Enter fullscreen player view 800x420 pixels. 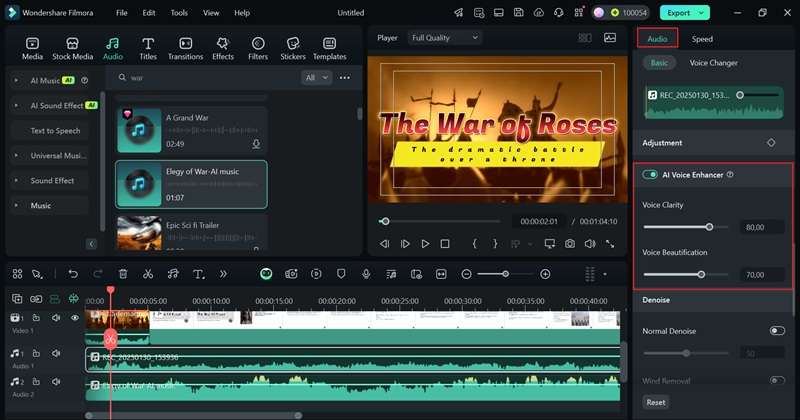(610, 244)
